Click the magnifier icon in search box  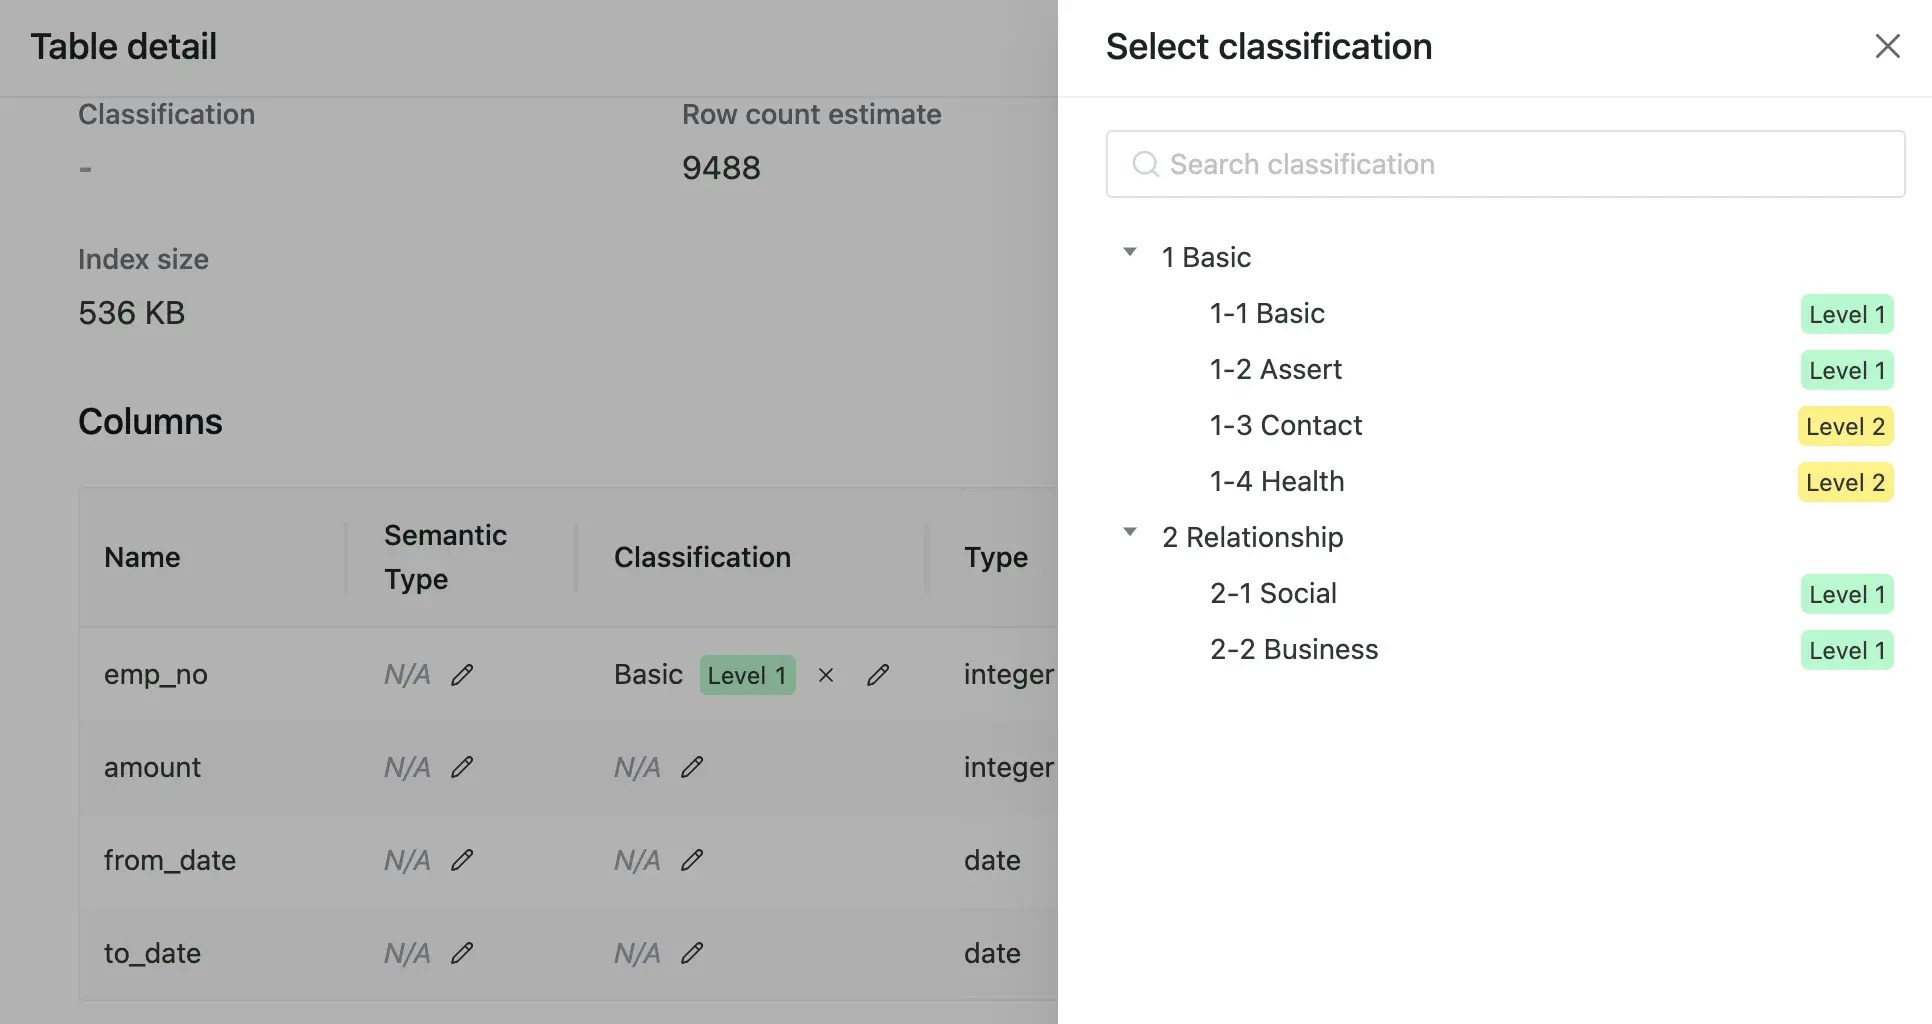1145,164
